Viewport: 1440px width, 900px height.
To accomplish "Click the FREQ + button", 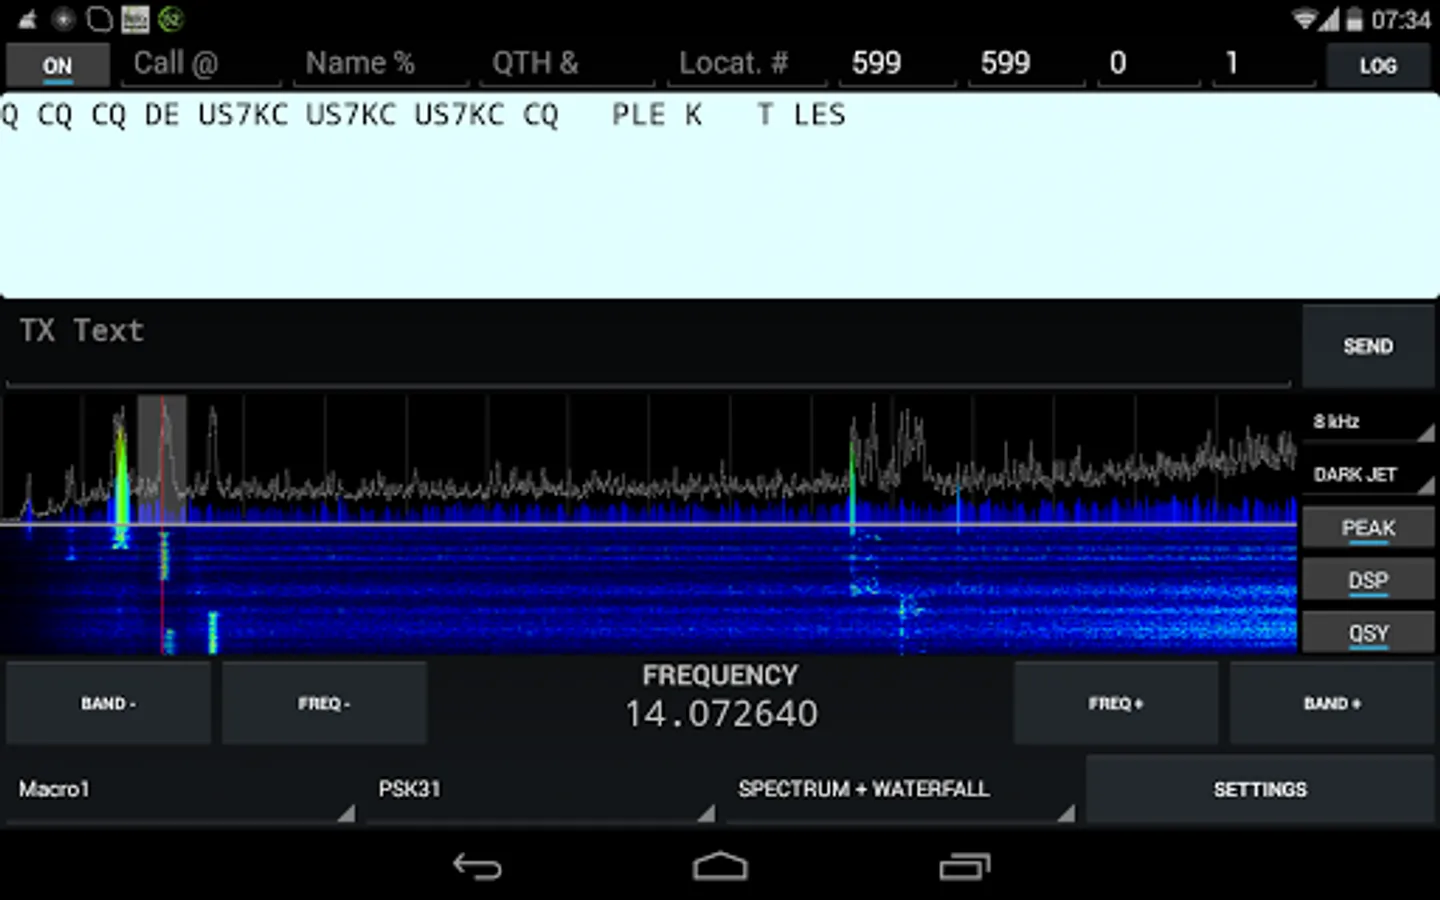I will click(1115, 703).
